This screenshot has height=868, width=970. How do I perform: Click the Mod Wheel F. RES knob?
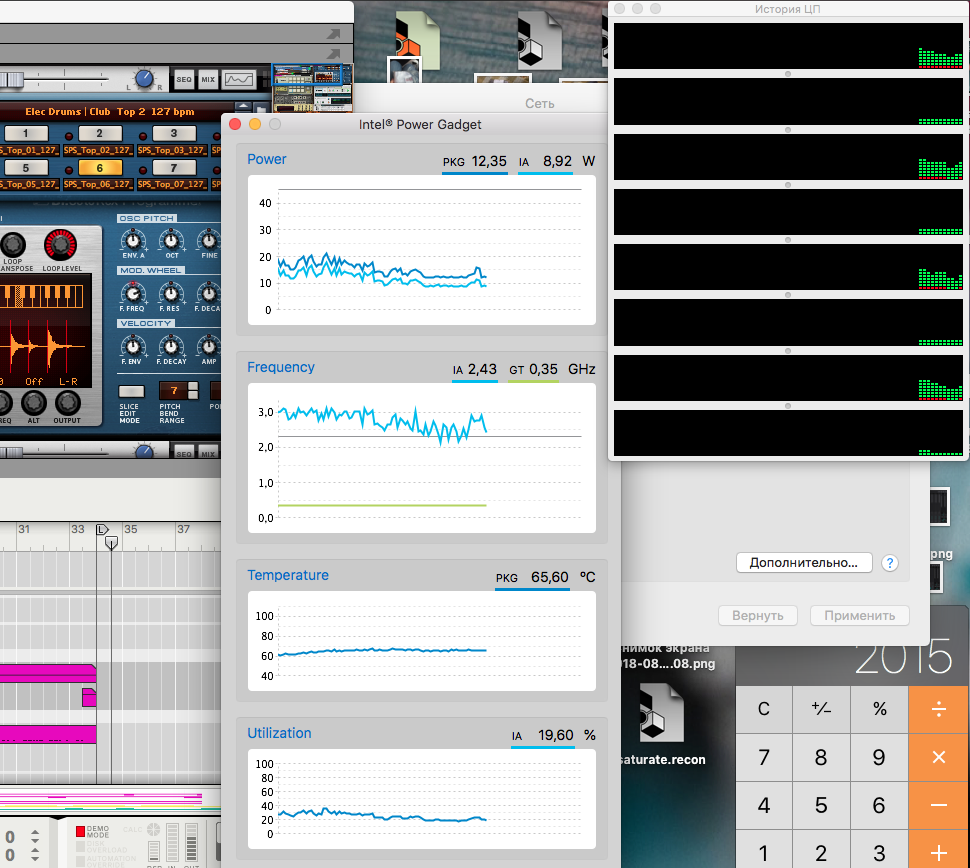(x=171, y=293)
